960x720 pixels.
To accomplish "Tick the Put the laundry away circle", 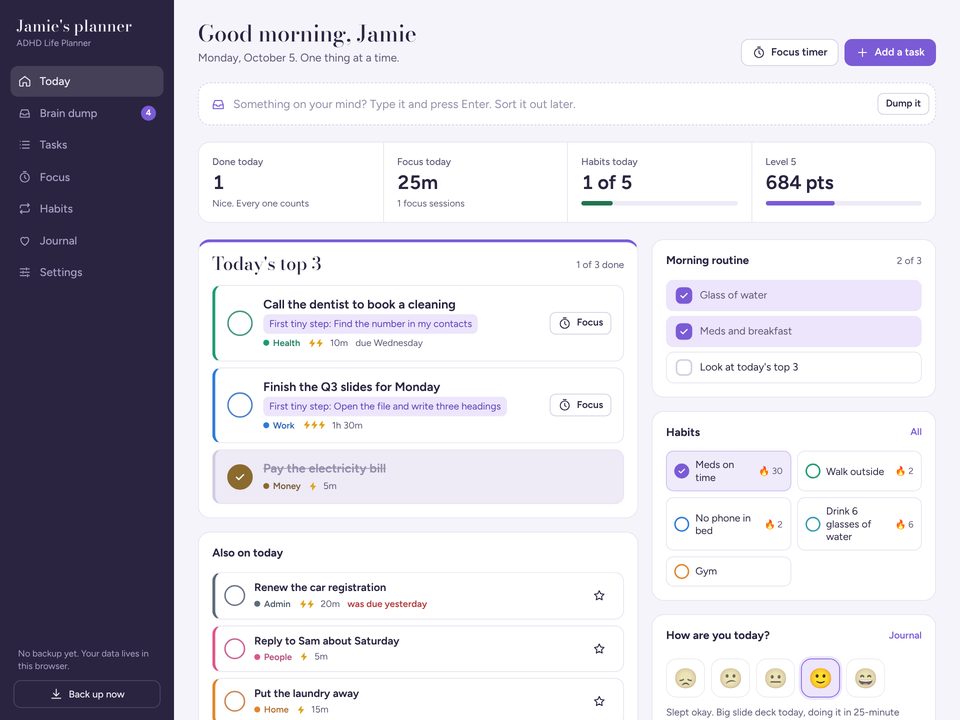I will pyautogui.click(x=234, y=701).
